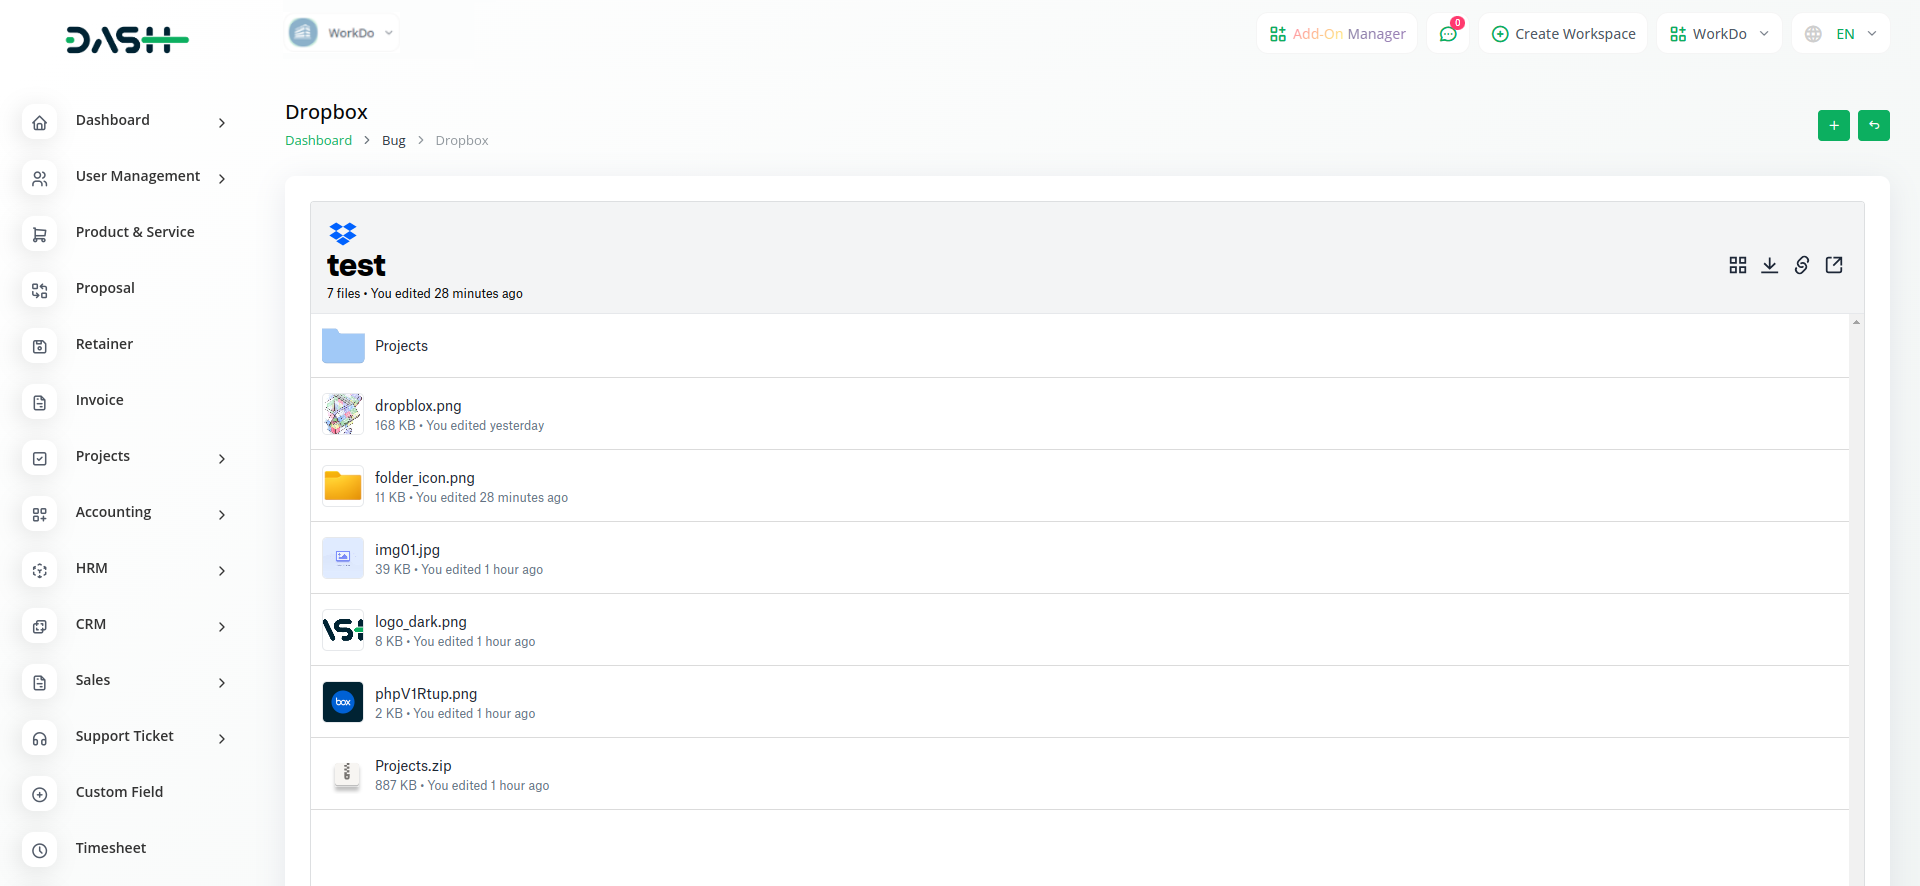This screenshot has width=1920, height=886.
Task: Click the green plus add button
Action: coord(1834,126)
